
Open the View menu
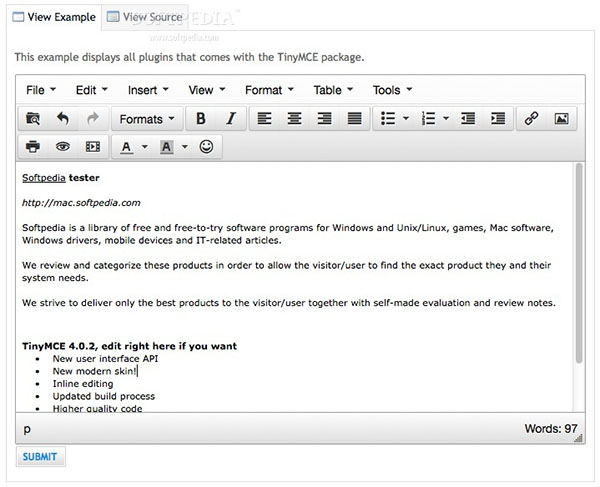[x=207, y=90]
